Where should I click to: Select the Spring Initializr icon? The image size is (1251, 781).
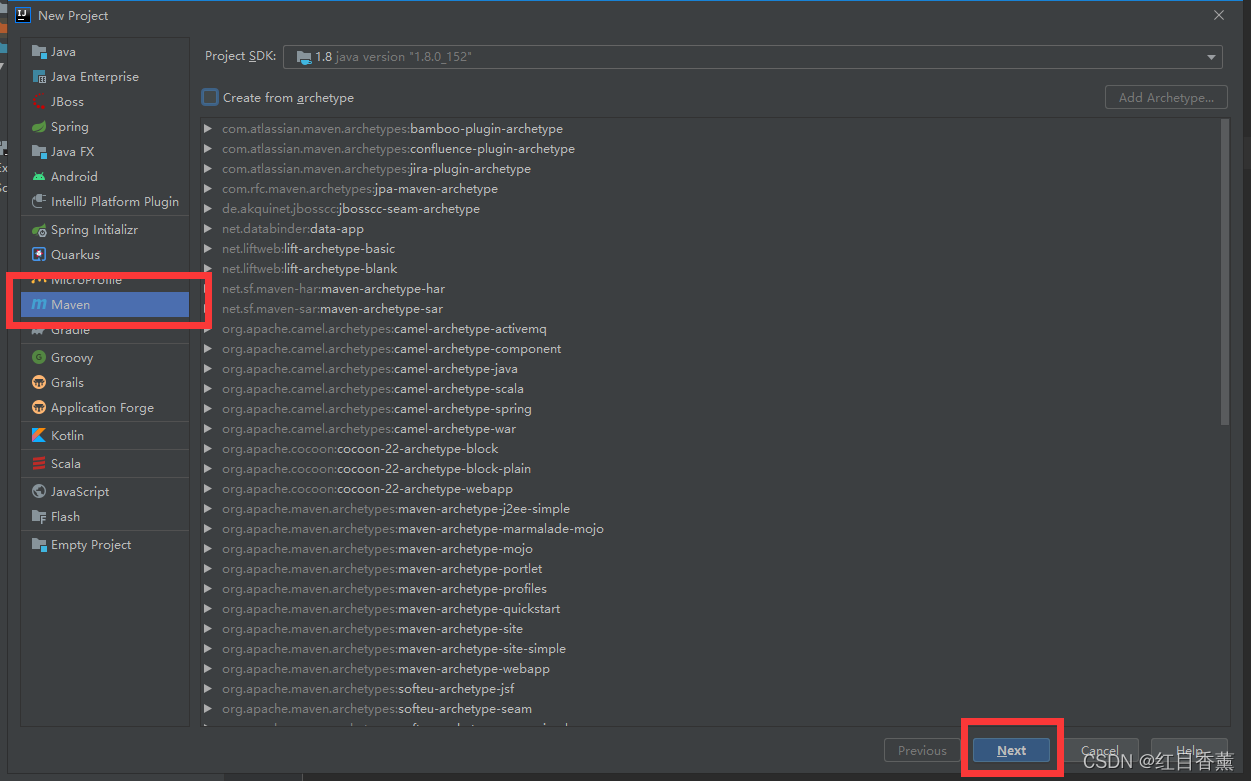(39, 230)
